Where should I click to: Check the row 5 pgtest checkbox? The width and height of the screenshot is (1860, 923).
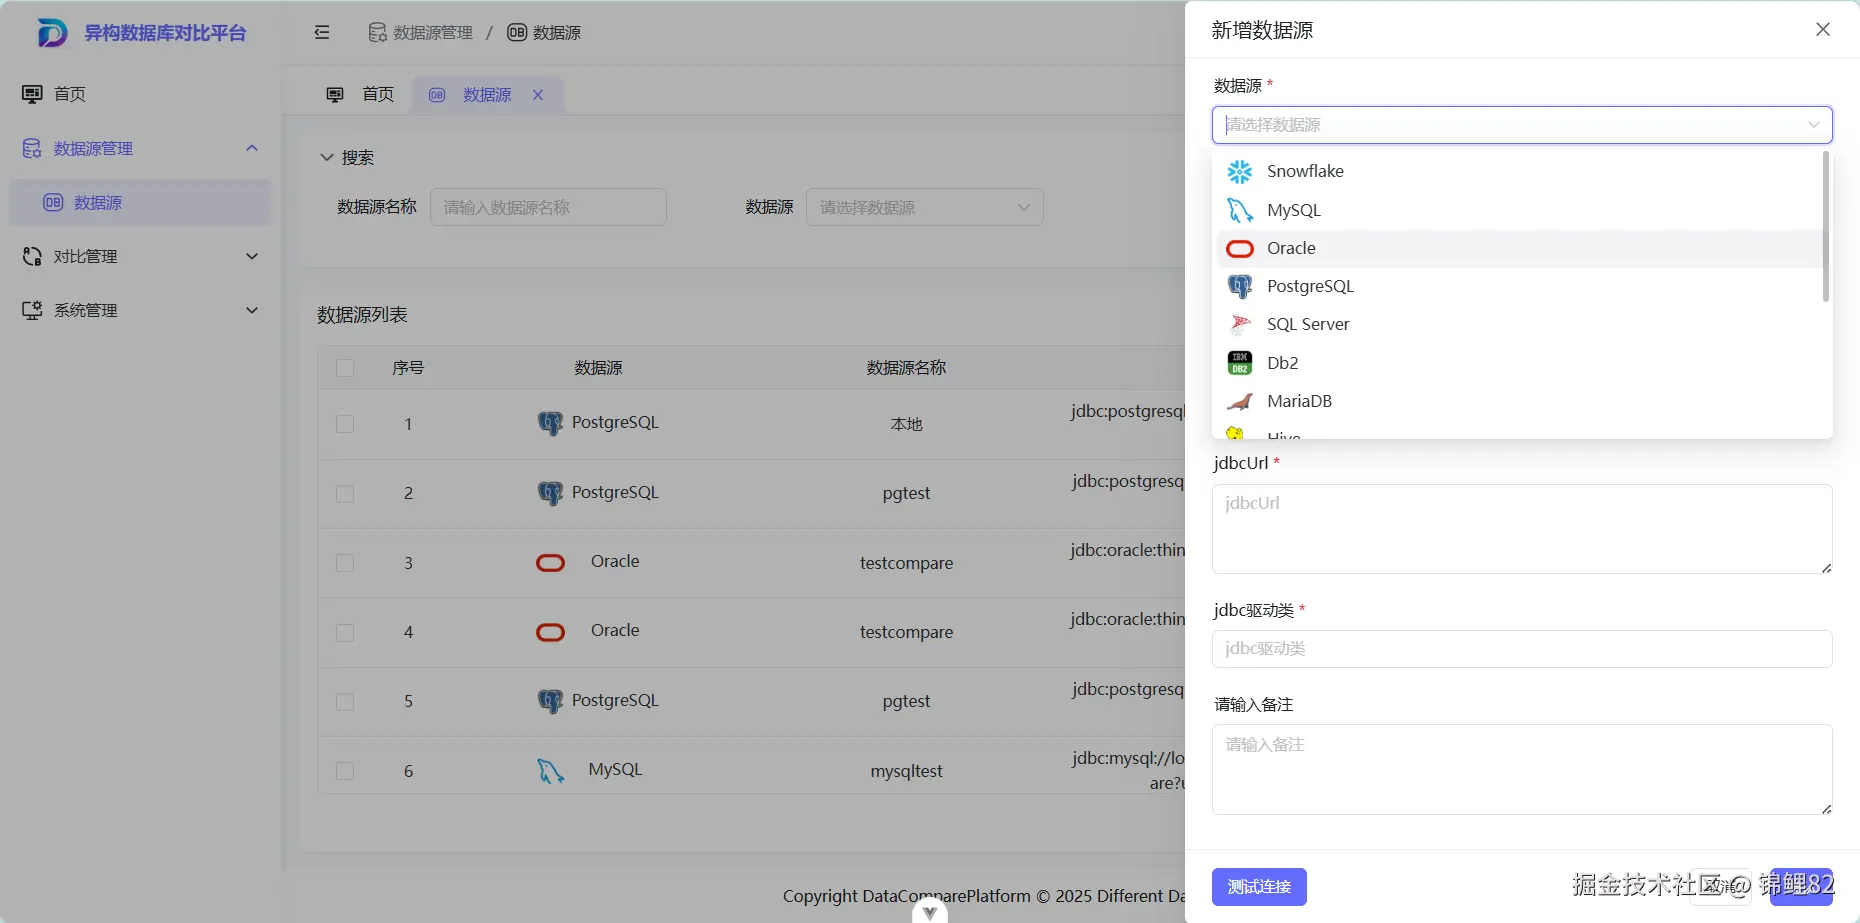click(x=345, y=701)
